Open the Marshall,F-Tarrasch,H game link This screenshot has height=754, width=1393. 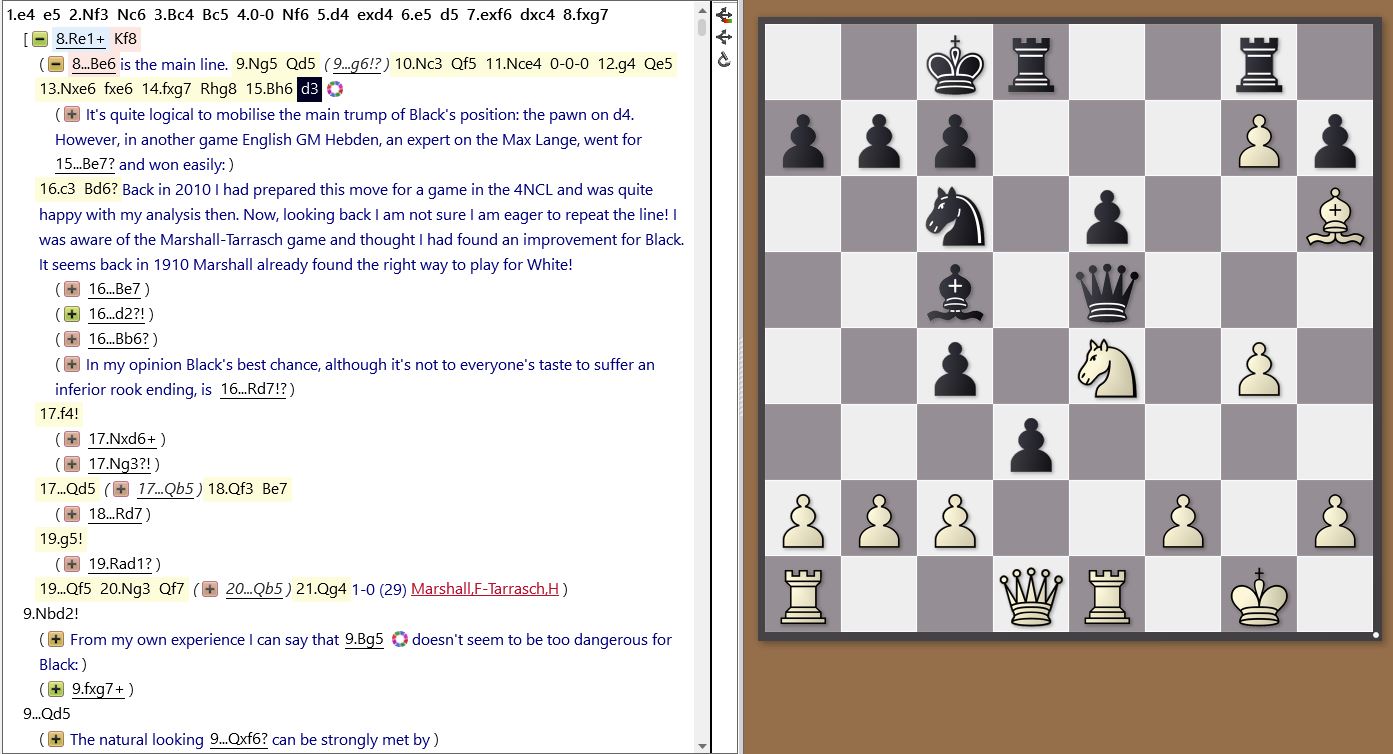[484, 589]
